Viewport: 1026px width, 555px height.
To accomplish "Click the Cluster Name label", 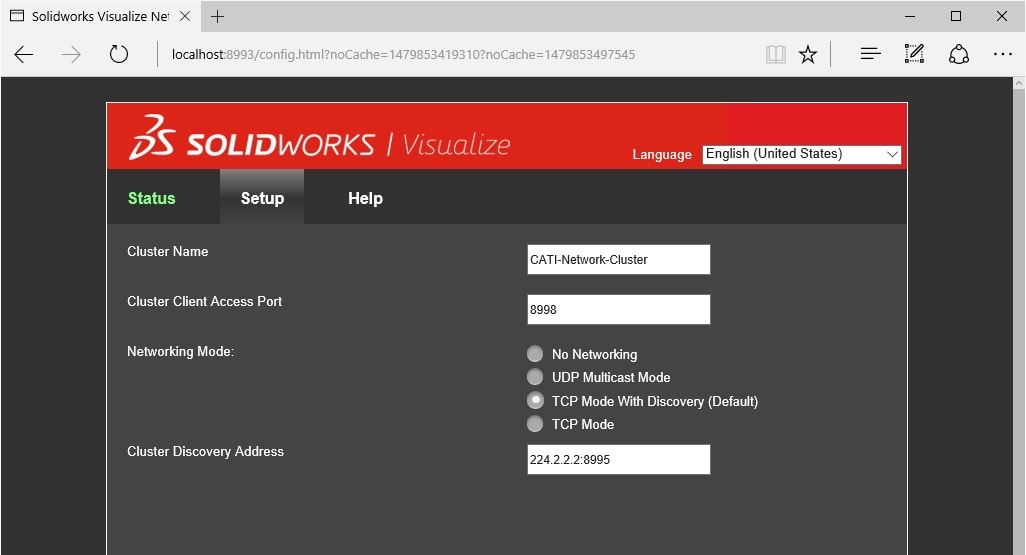I will [x=168, y=251].
